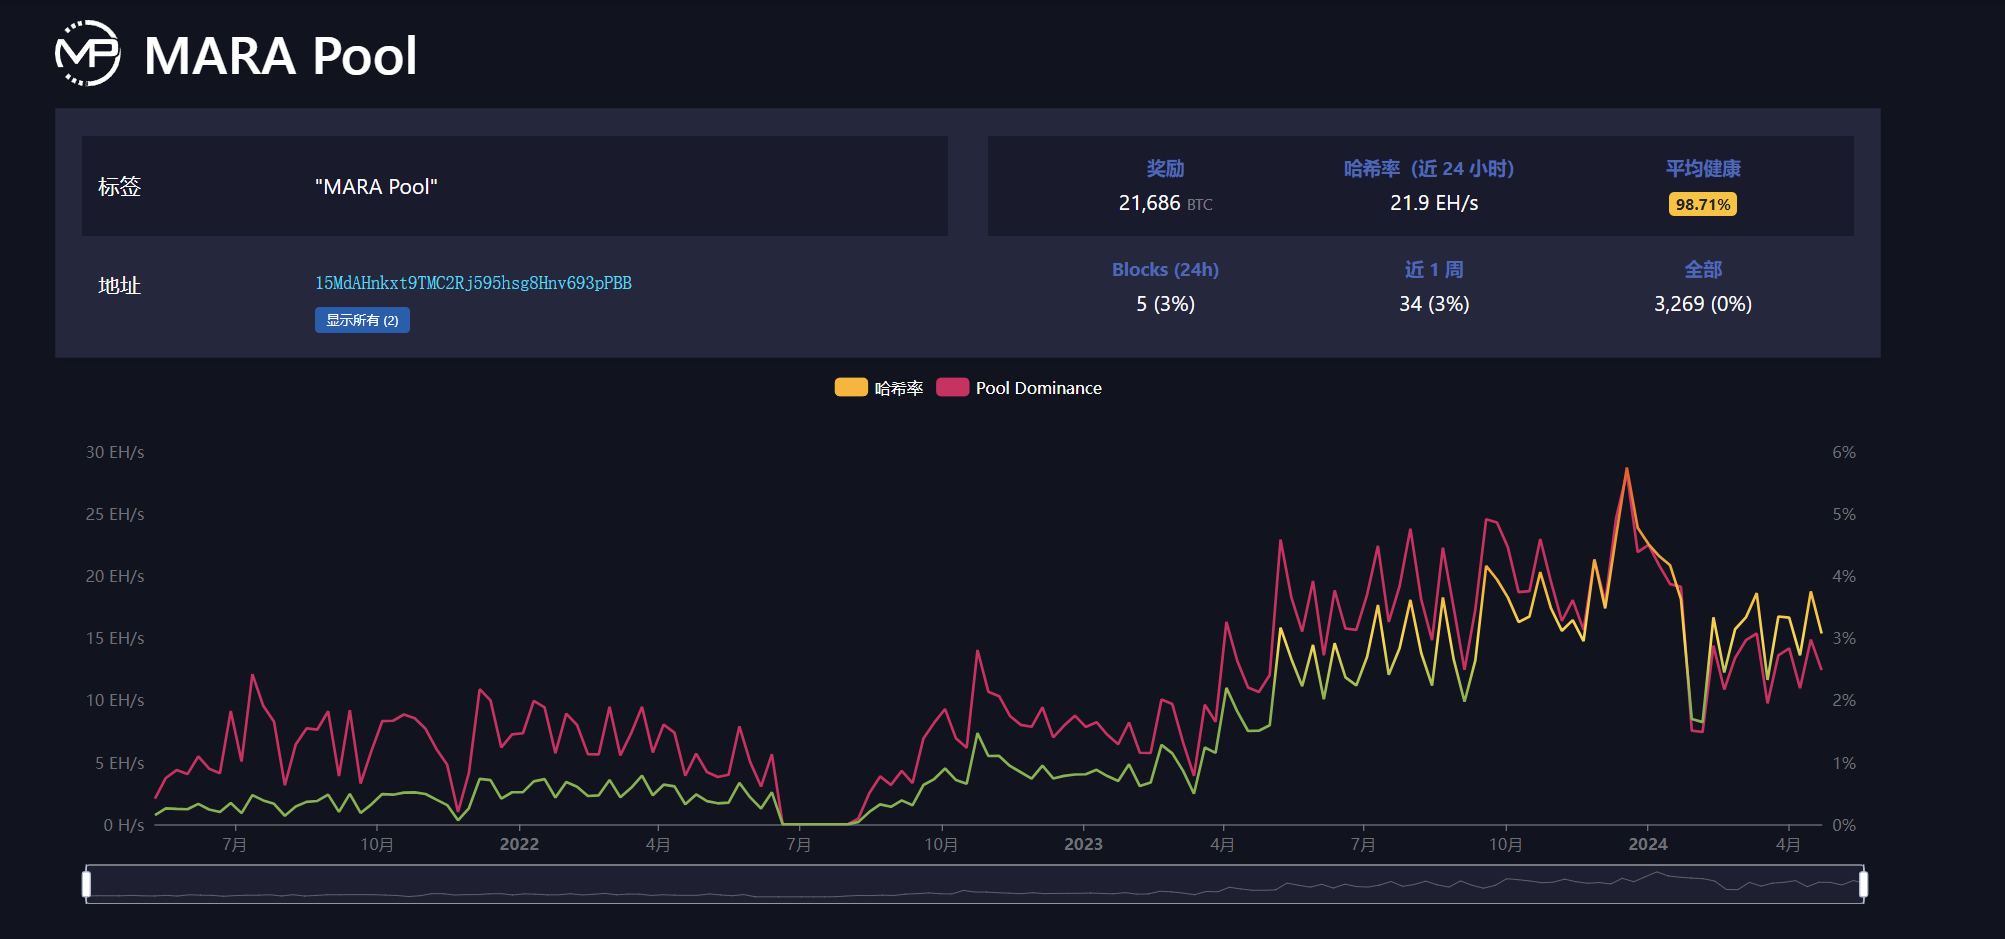This screenshot has width=2005, height=939.
Task: Click the 全部 total blocks heading
Action: point(1702,270)
